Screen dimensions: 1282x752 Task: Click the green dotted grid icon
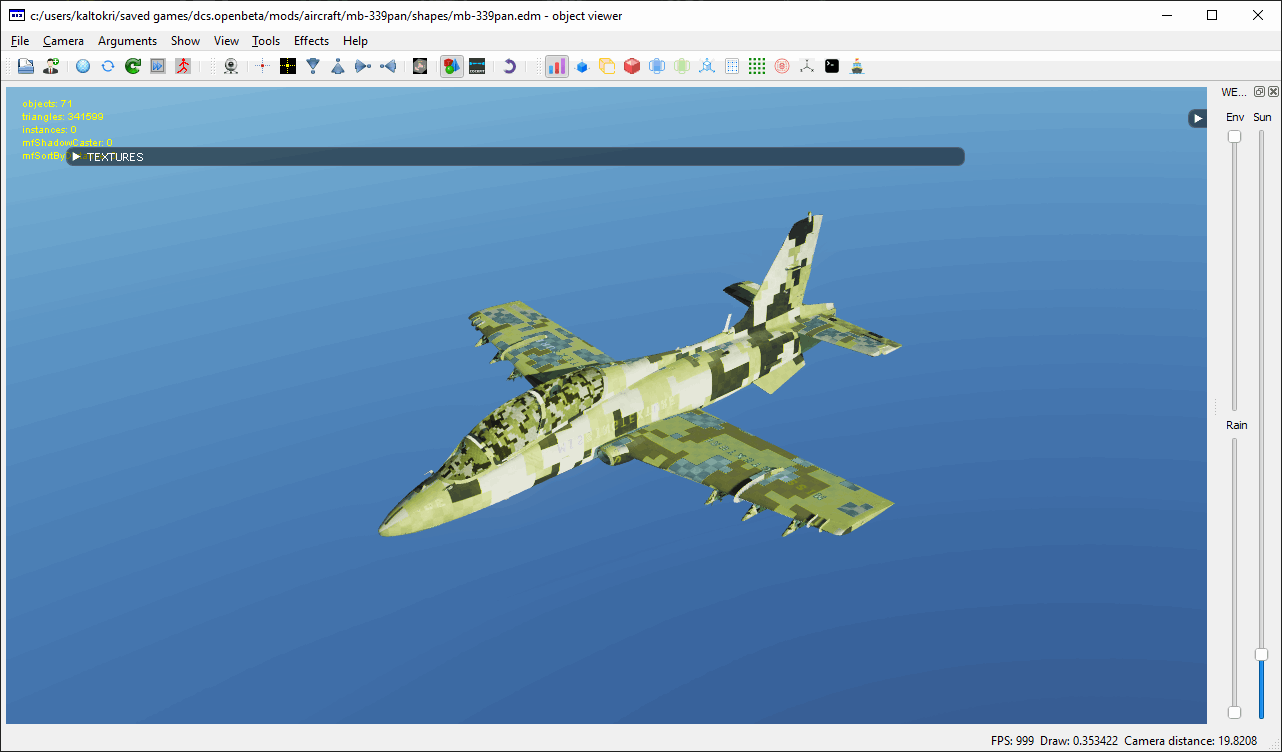[x=757, y=66]
